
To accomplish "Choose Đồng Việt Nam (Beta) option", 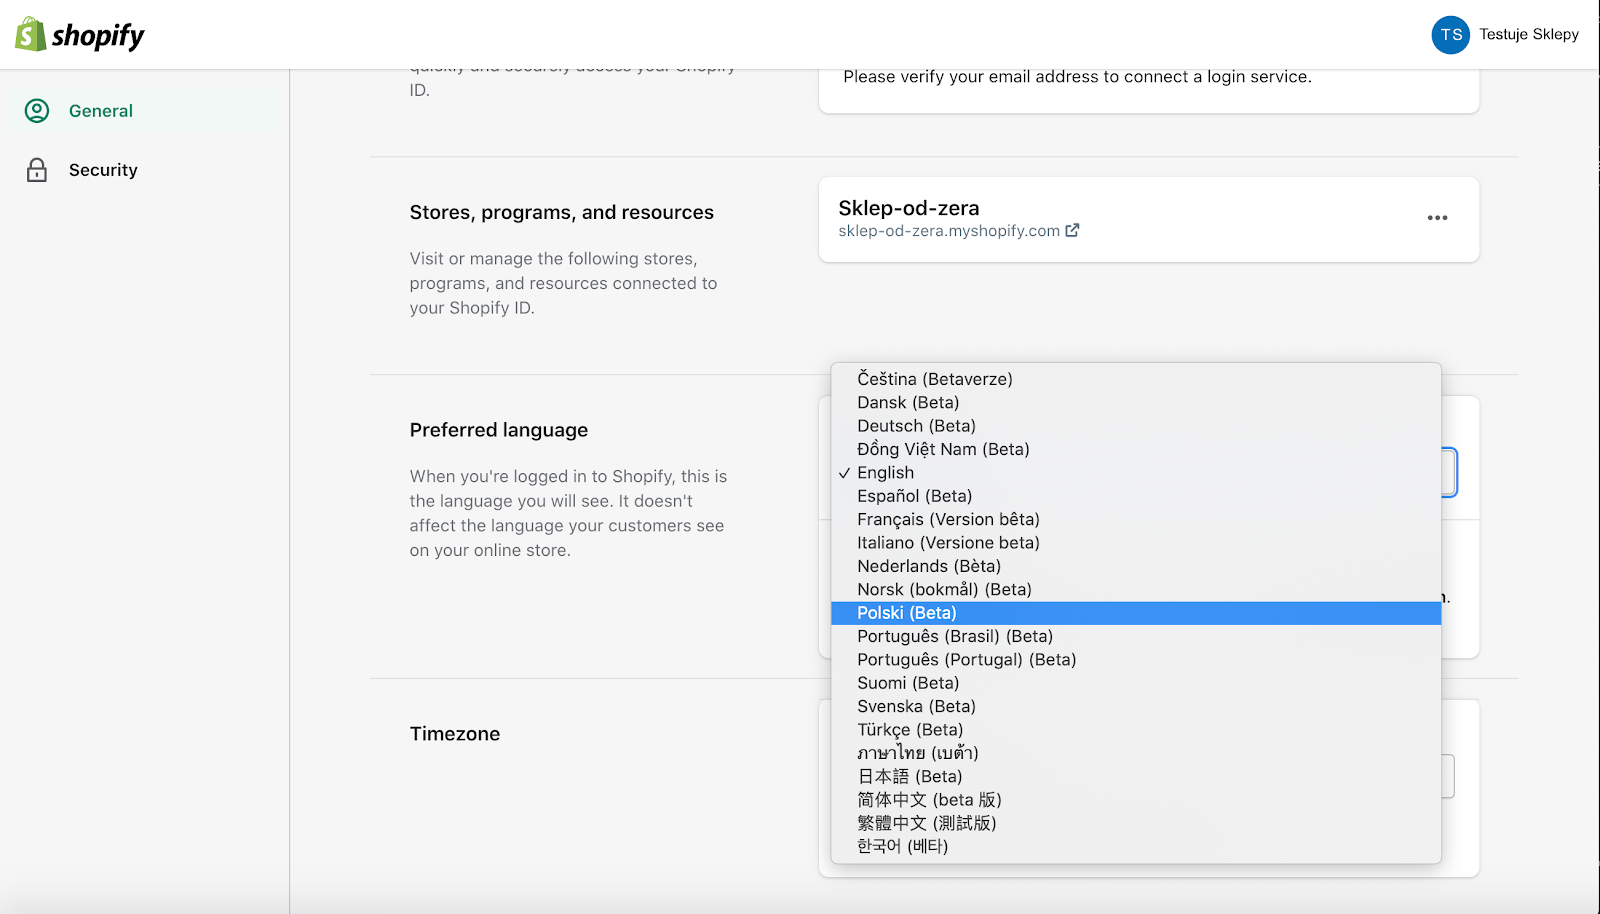I will 1136,449.
